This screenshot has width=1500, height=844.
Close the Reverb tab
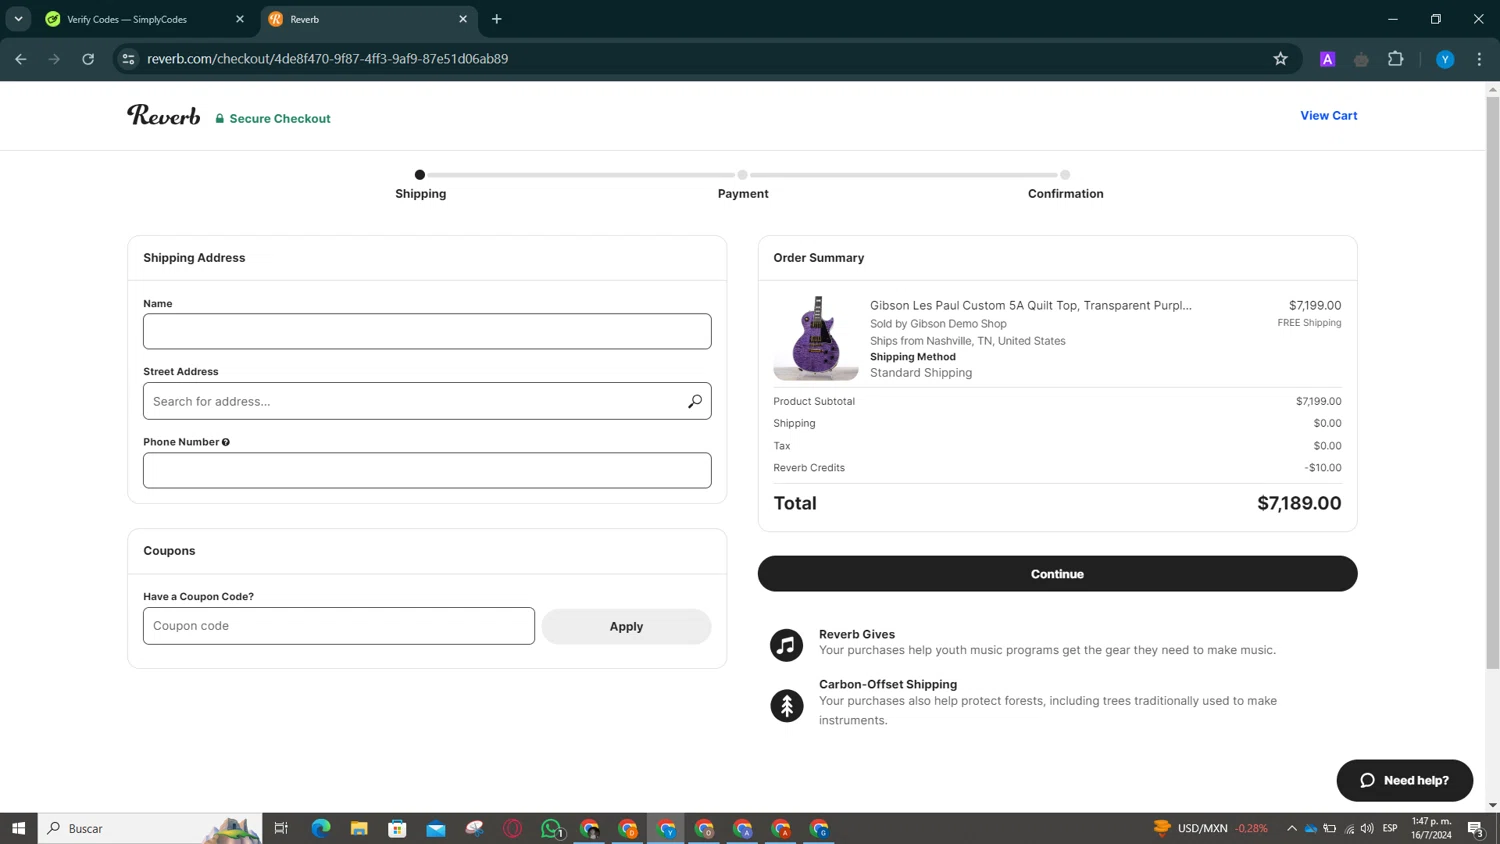click(463, 19)
